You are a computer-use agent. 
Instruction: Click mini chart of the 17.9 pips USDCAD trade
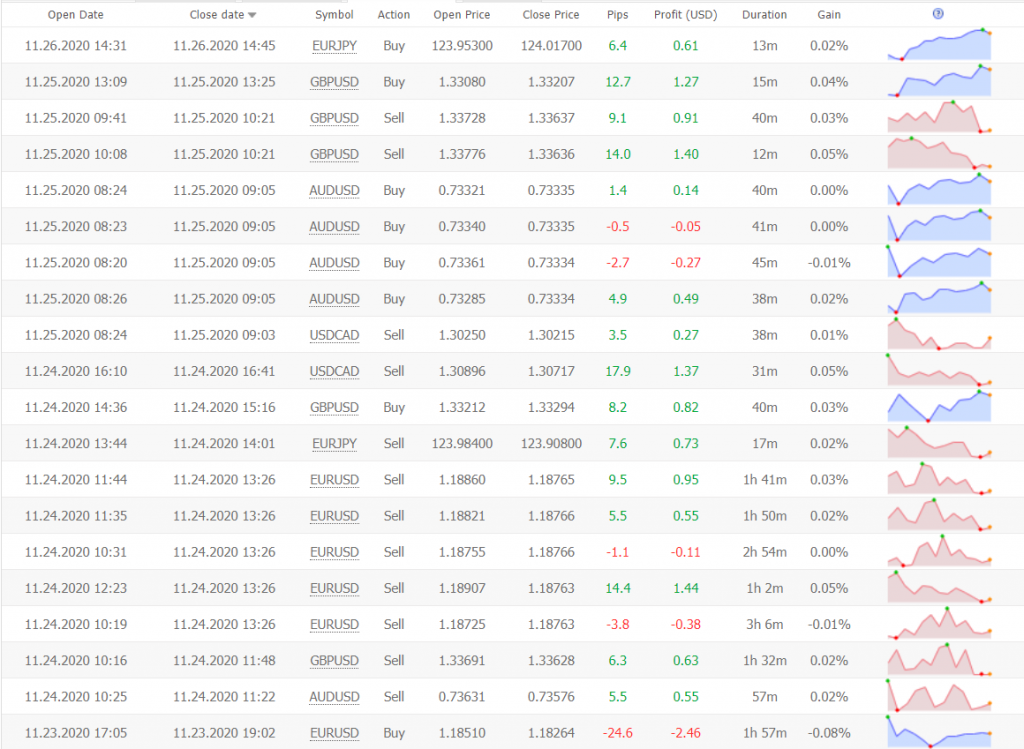[x=938, y=371]
